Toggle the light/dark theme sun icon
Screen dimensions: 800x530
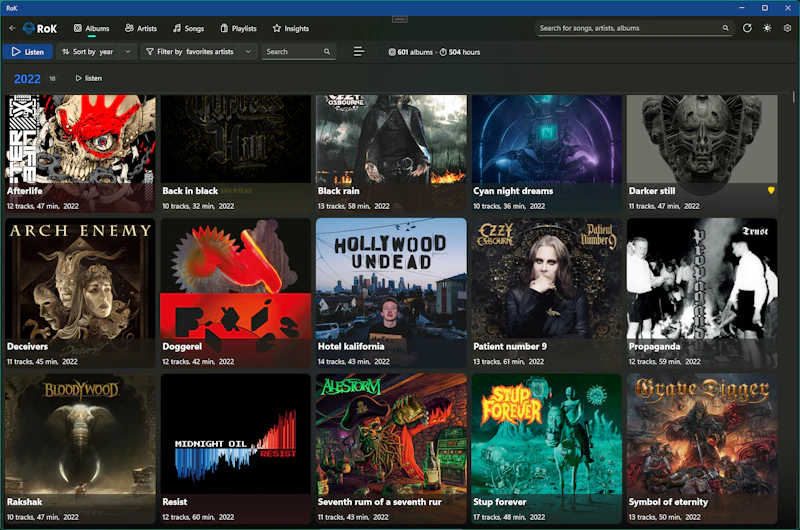(x=767, y=28)
